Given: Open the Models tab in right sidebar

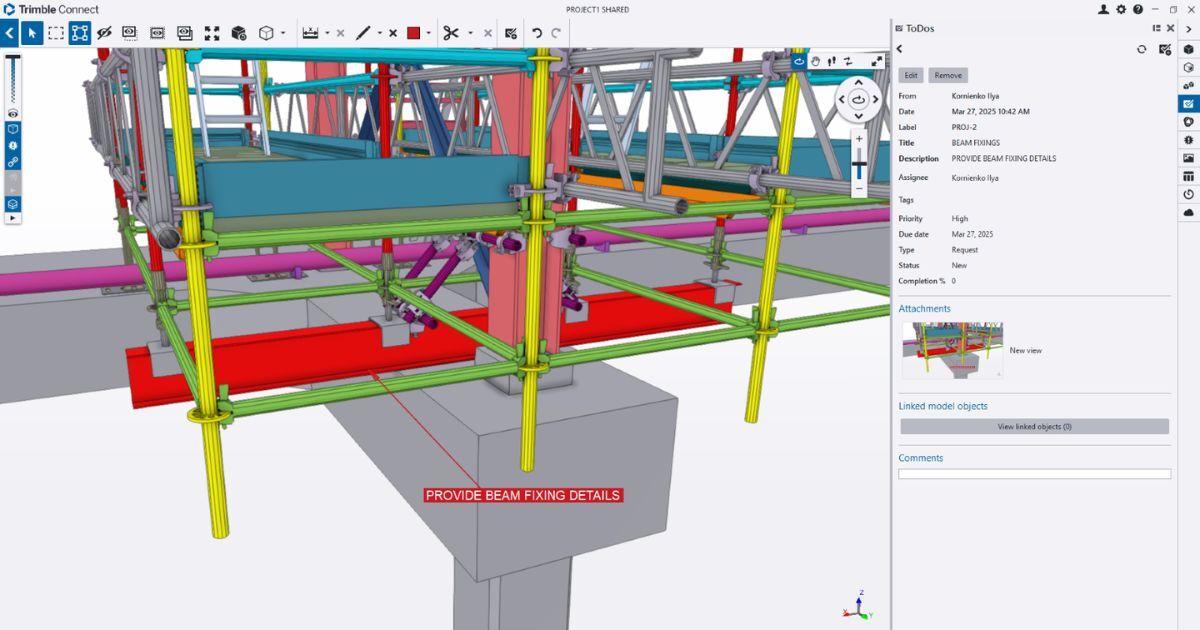Looking at the screenshot, I should tap(1188, 48).
